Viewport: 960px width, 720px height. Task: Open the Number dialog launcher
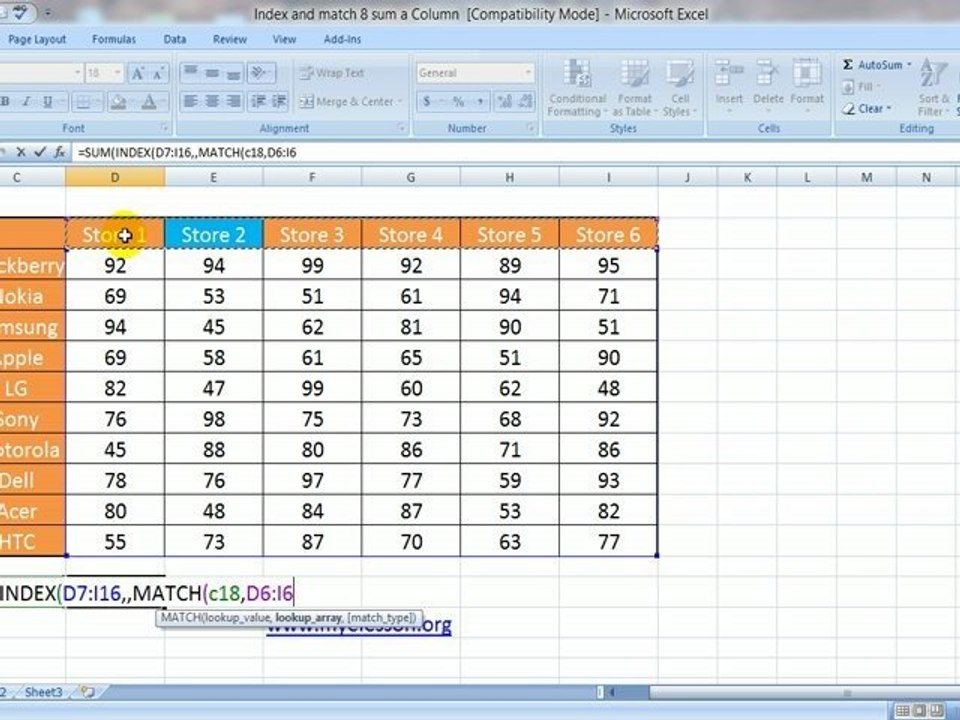[x=530, y=128]
